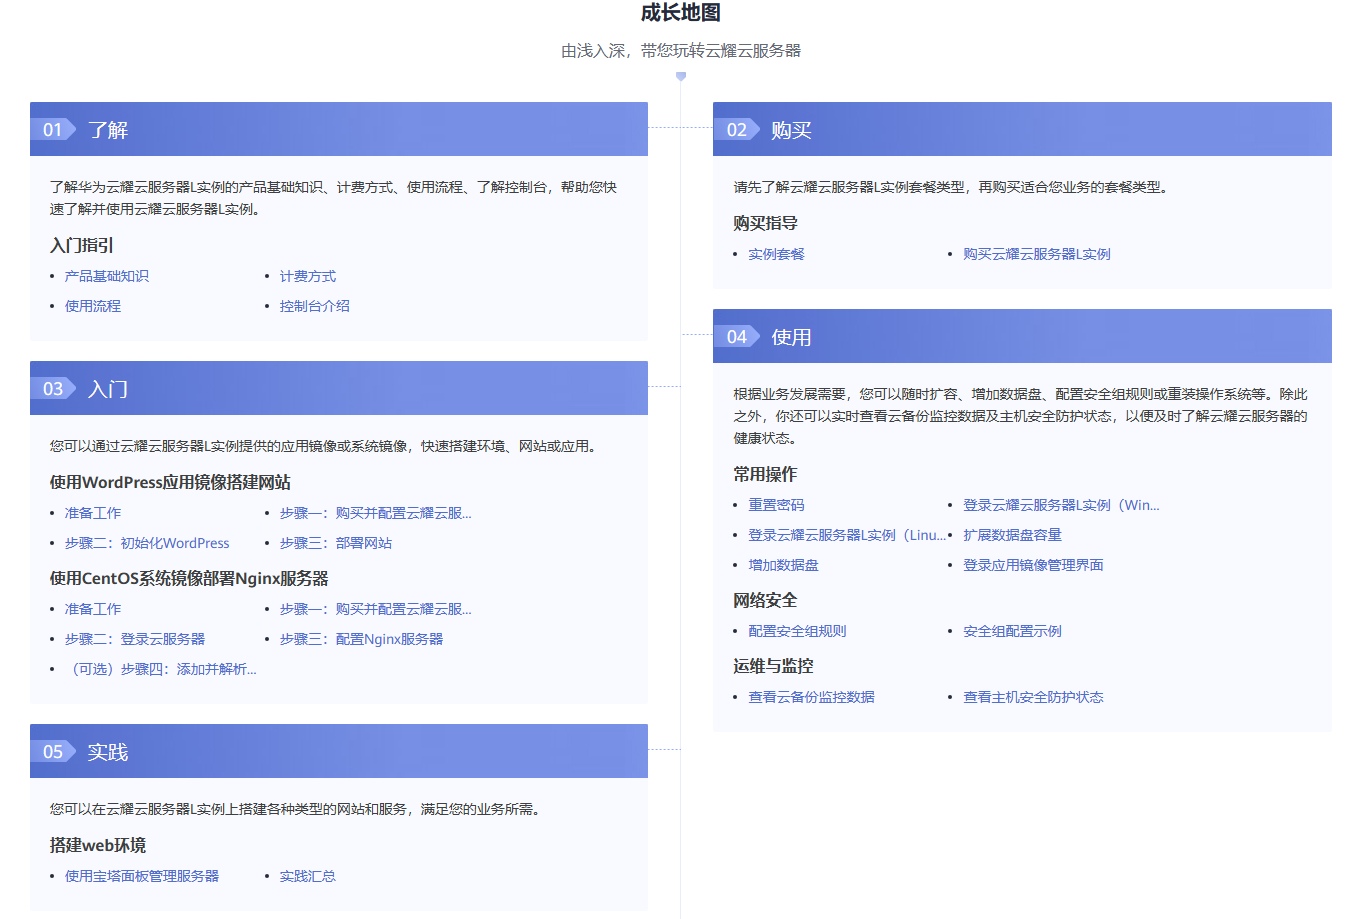Open the 扩展数据盘容量 link
The height and width of the screenshot is (919, 1363).
point(1012,535)
